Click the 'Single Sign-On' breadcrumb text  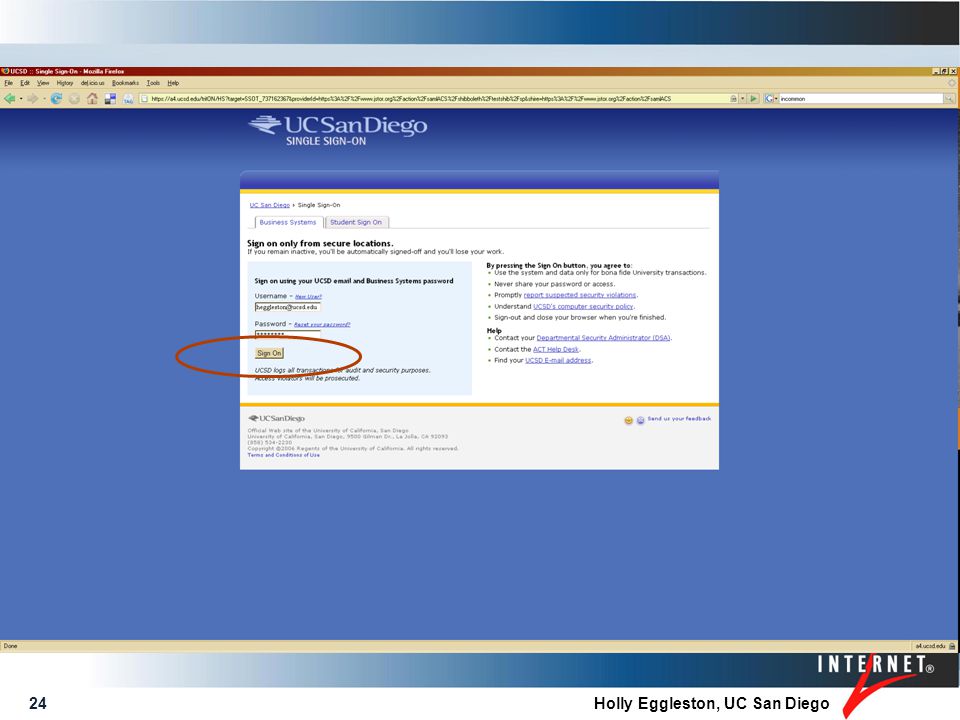[x=319, y=205]
